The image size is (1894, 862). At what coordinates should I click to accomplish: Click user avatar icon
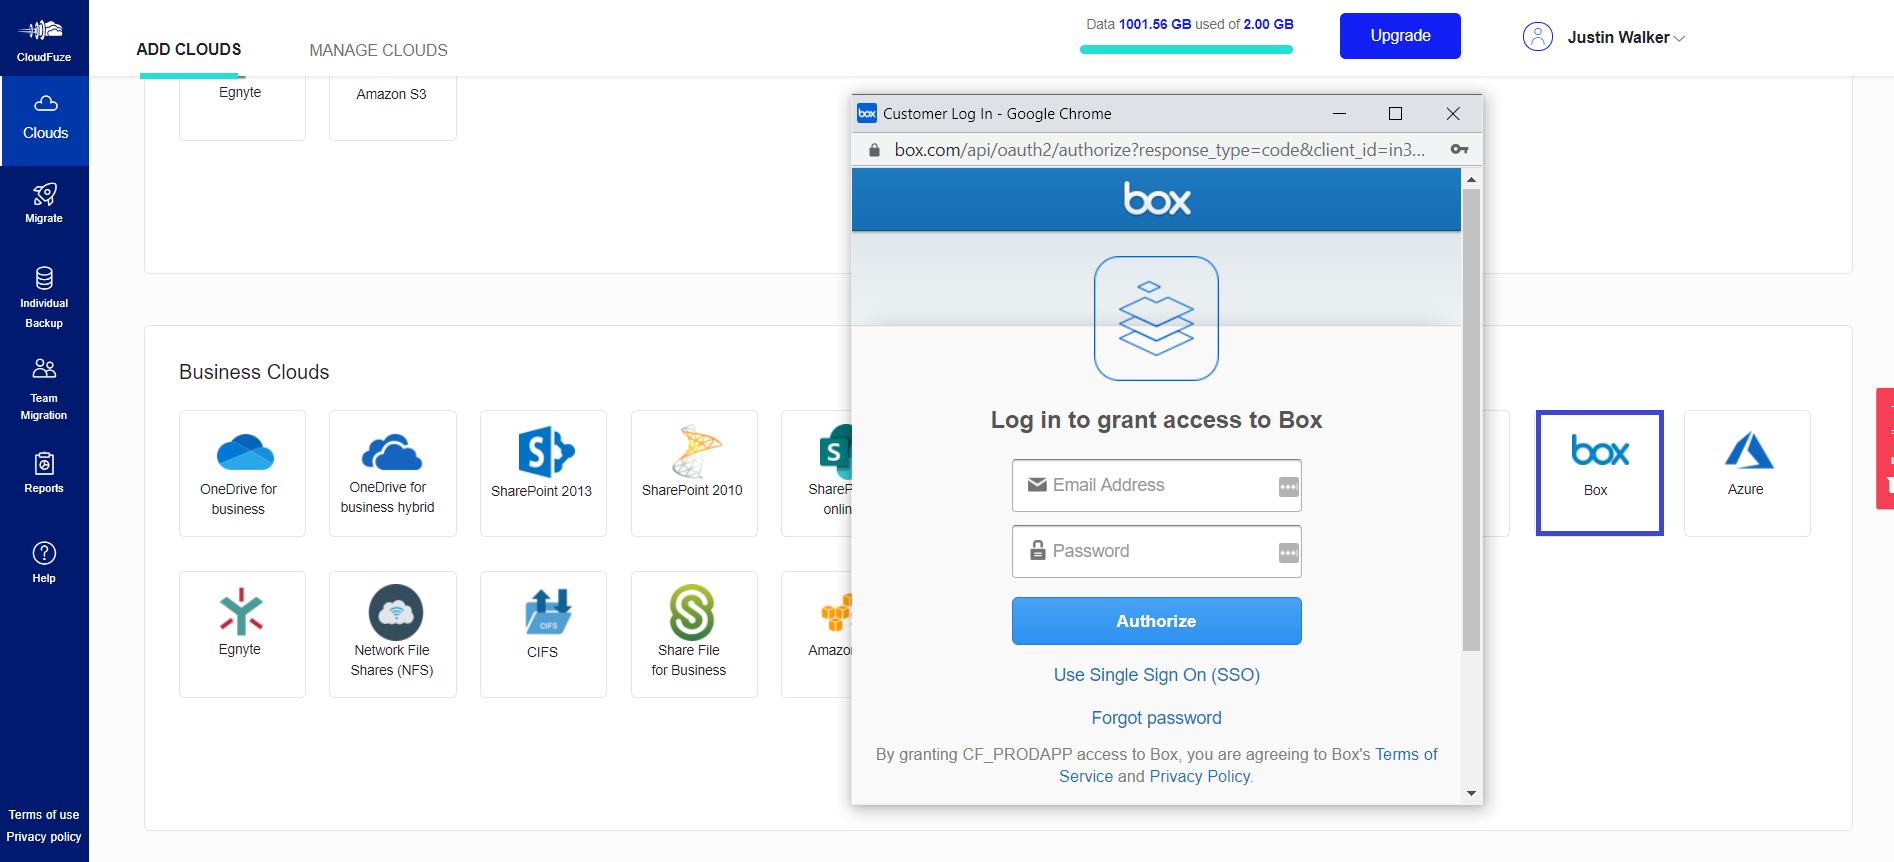click(x=1537, y=37)
